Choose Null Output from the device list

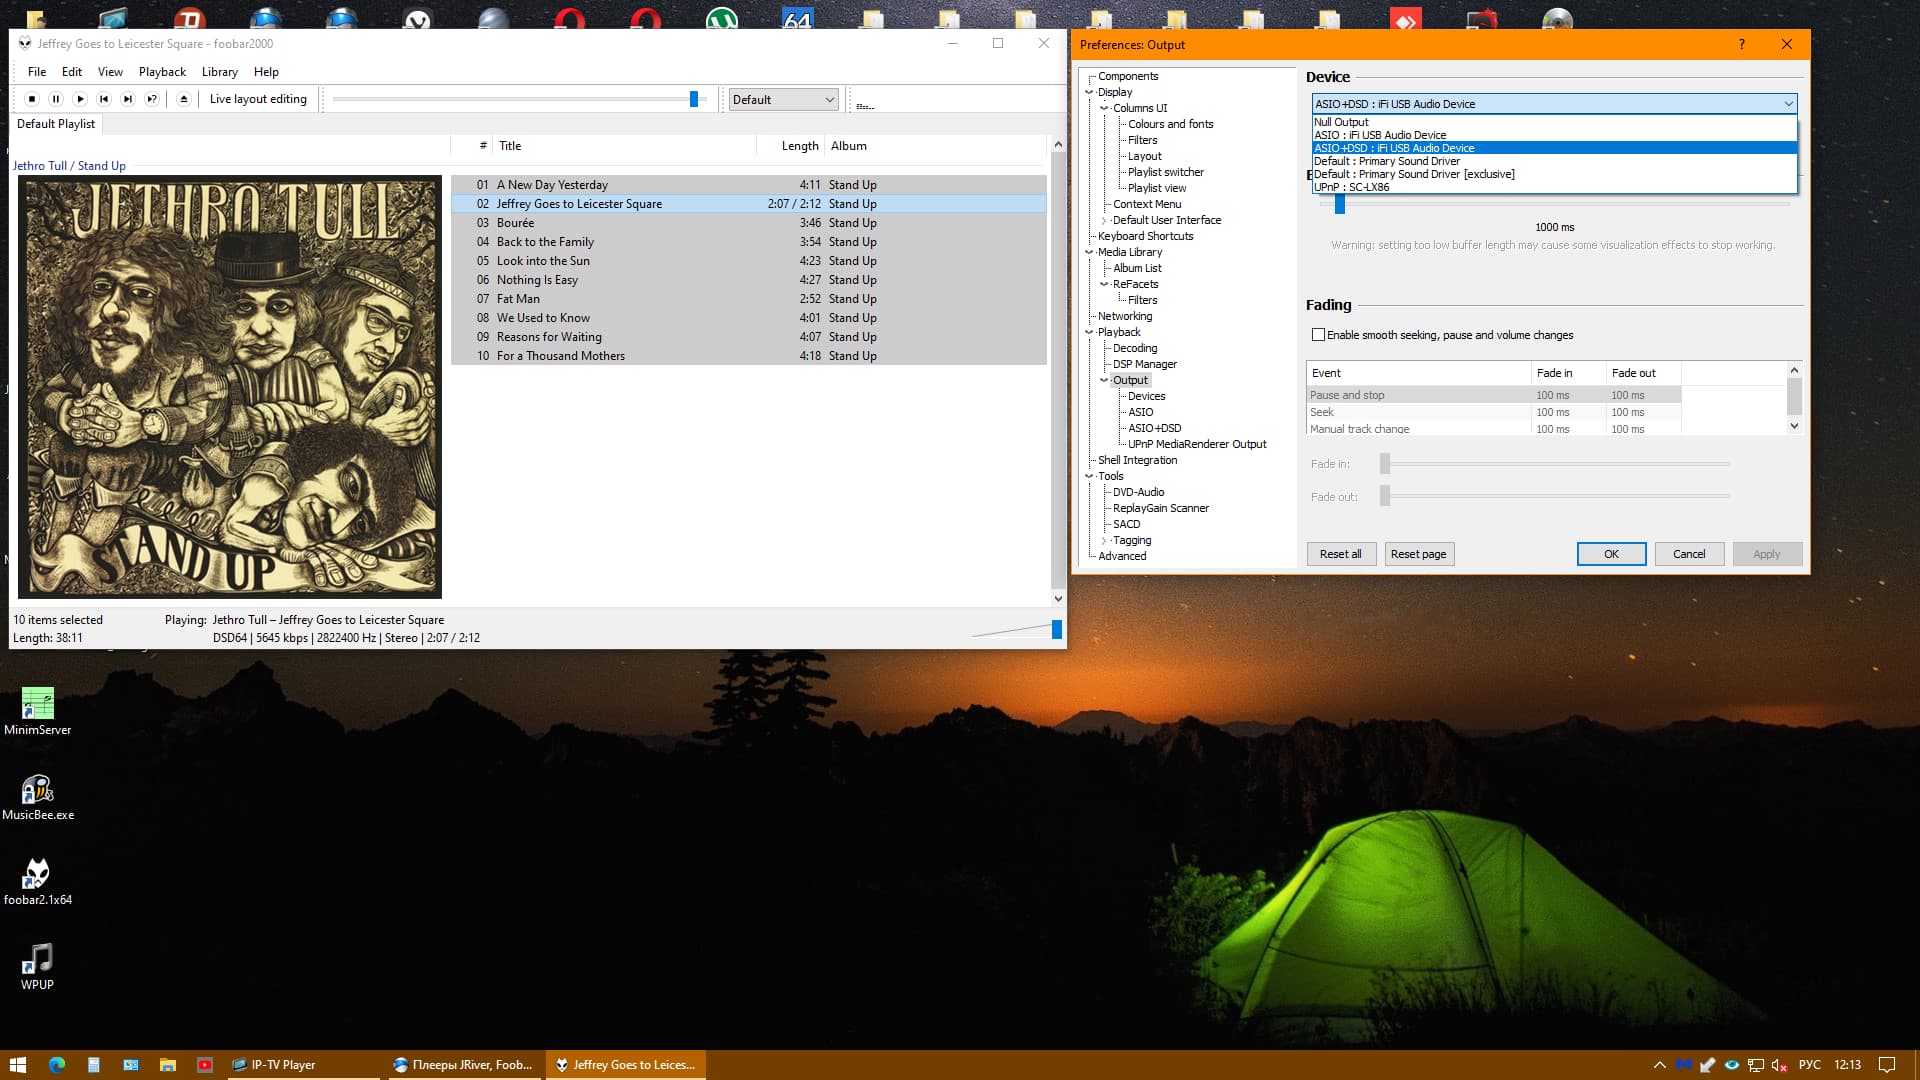1341,122
